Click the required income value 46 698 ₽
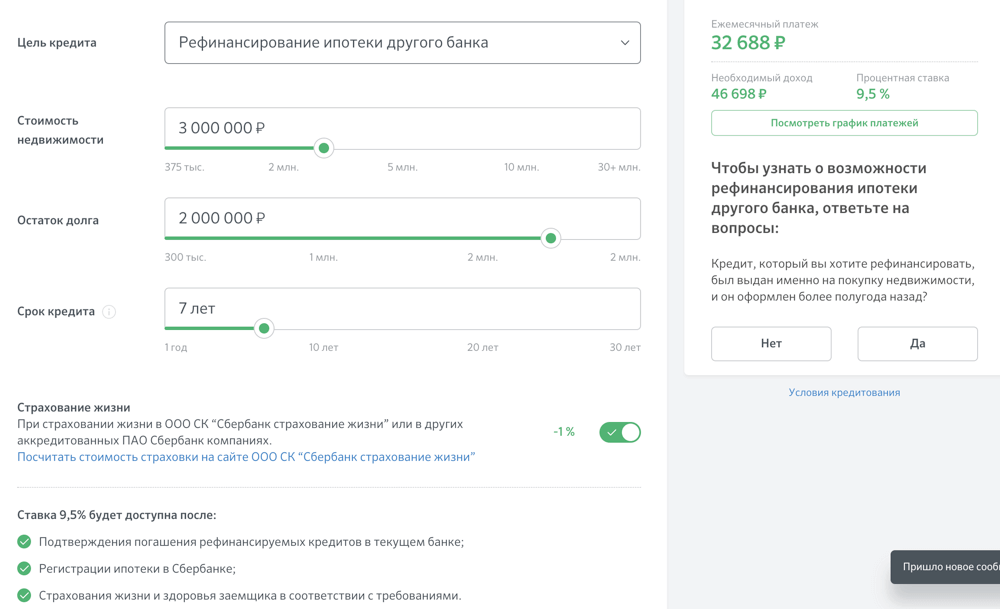Screen dimensions: 1000x609 coord(739,94)
